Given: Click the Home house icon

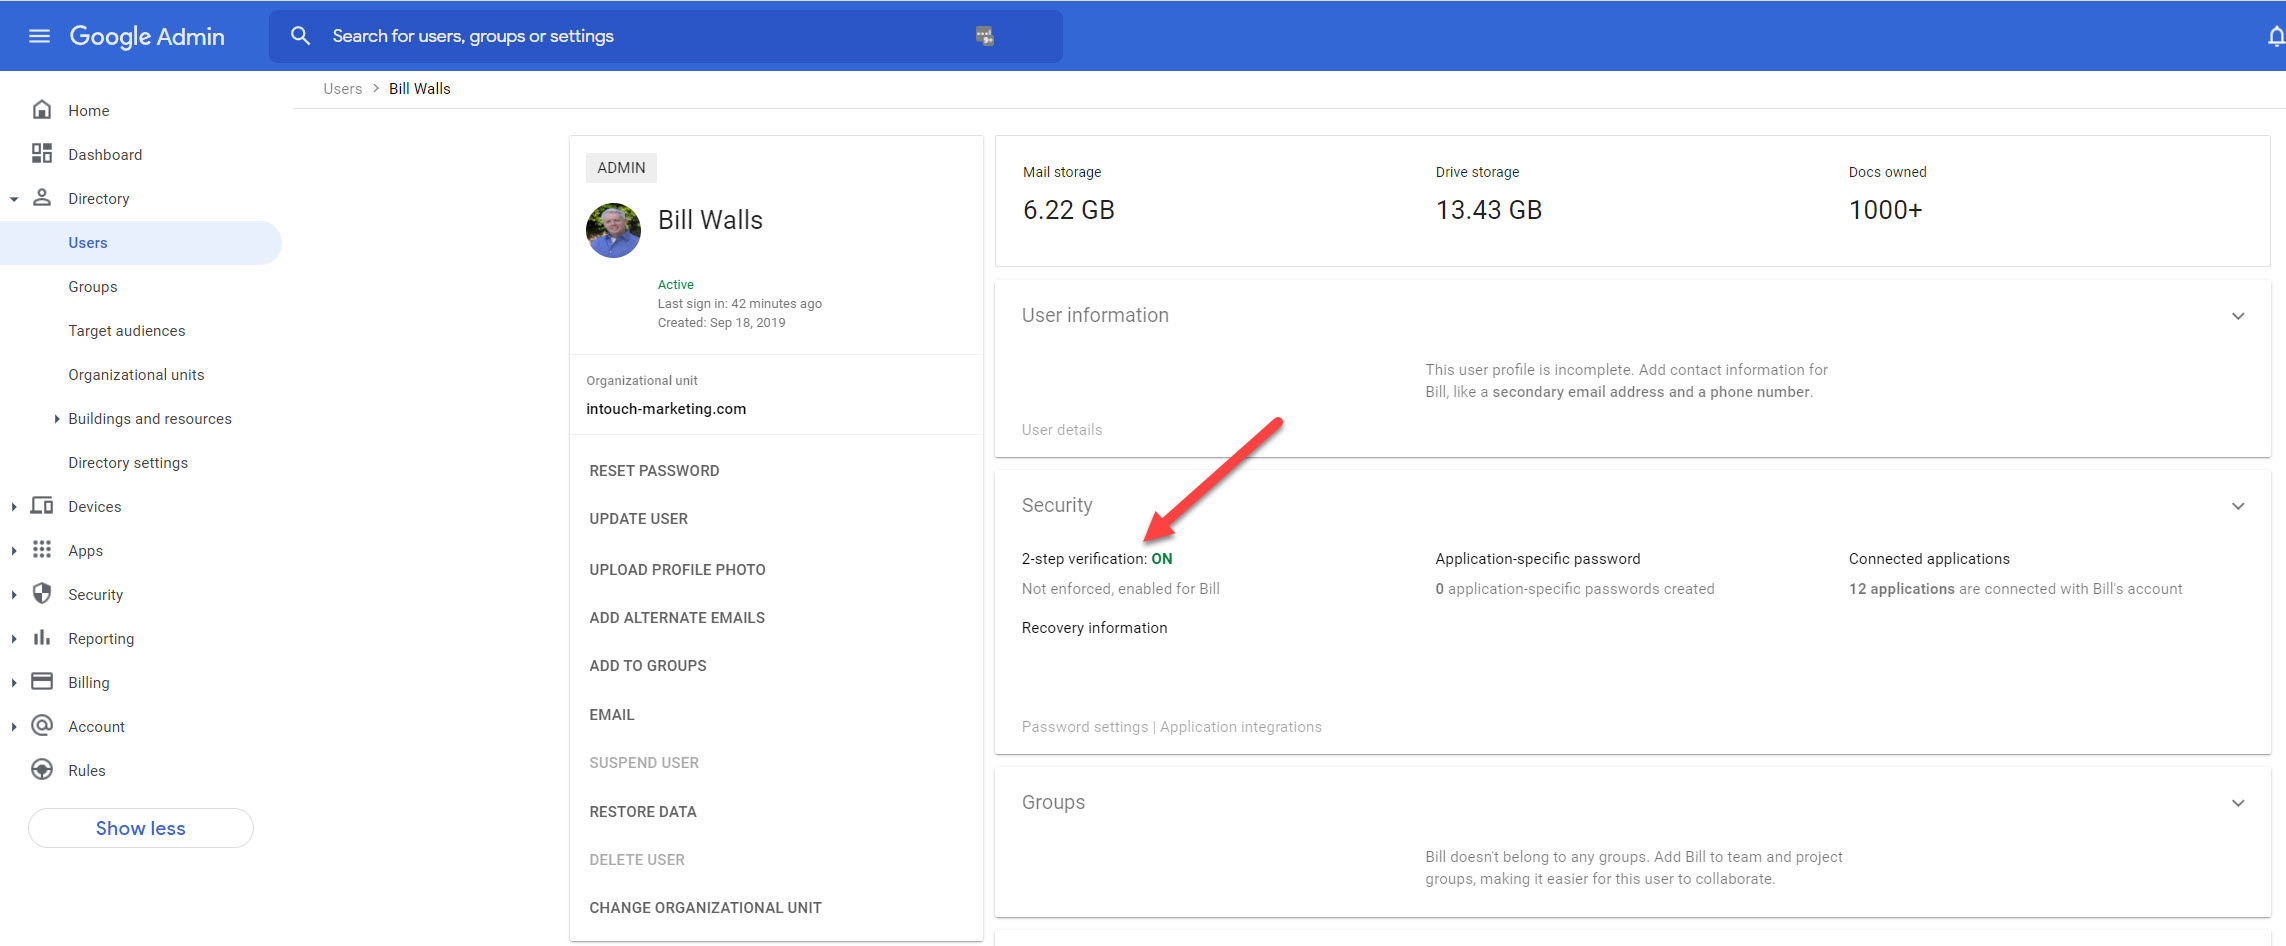Looking at the screenshot, I should pos(42,110).
